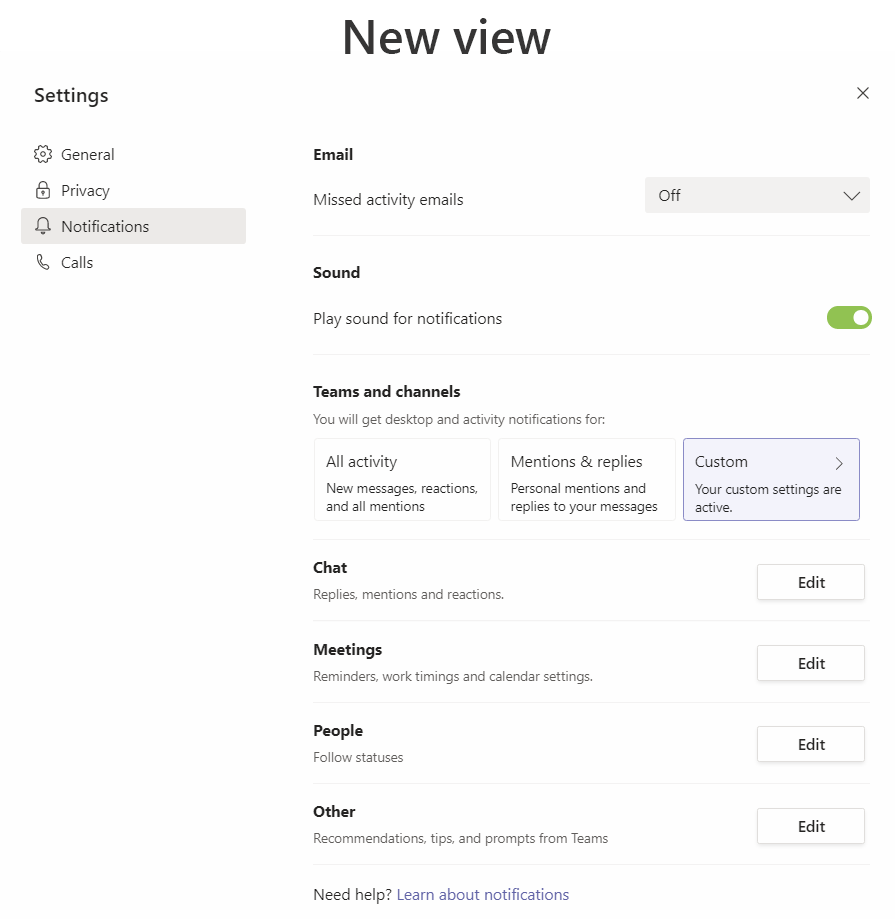Viewport: 895px width, 919px height.
Task: Edit Other notification settings
Action: click(x=810, y=826)
